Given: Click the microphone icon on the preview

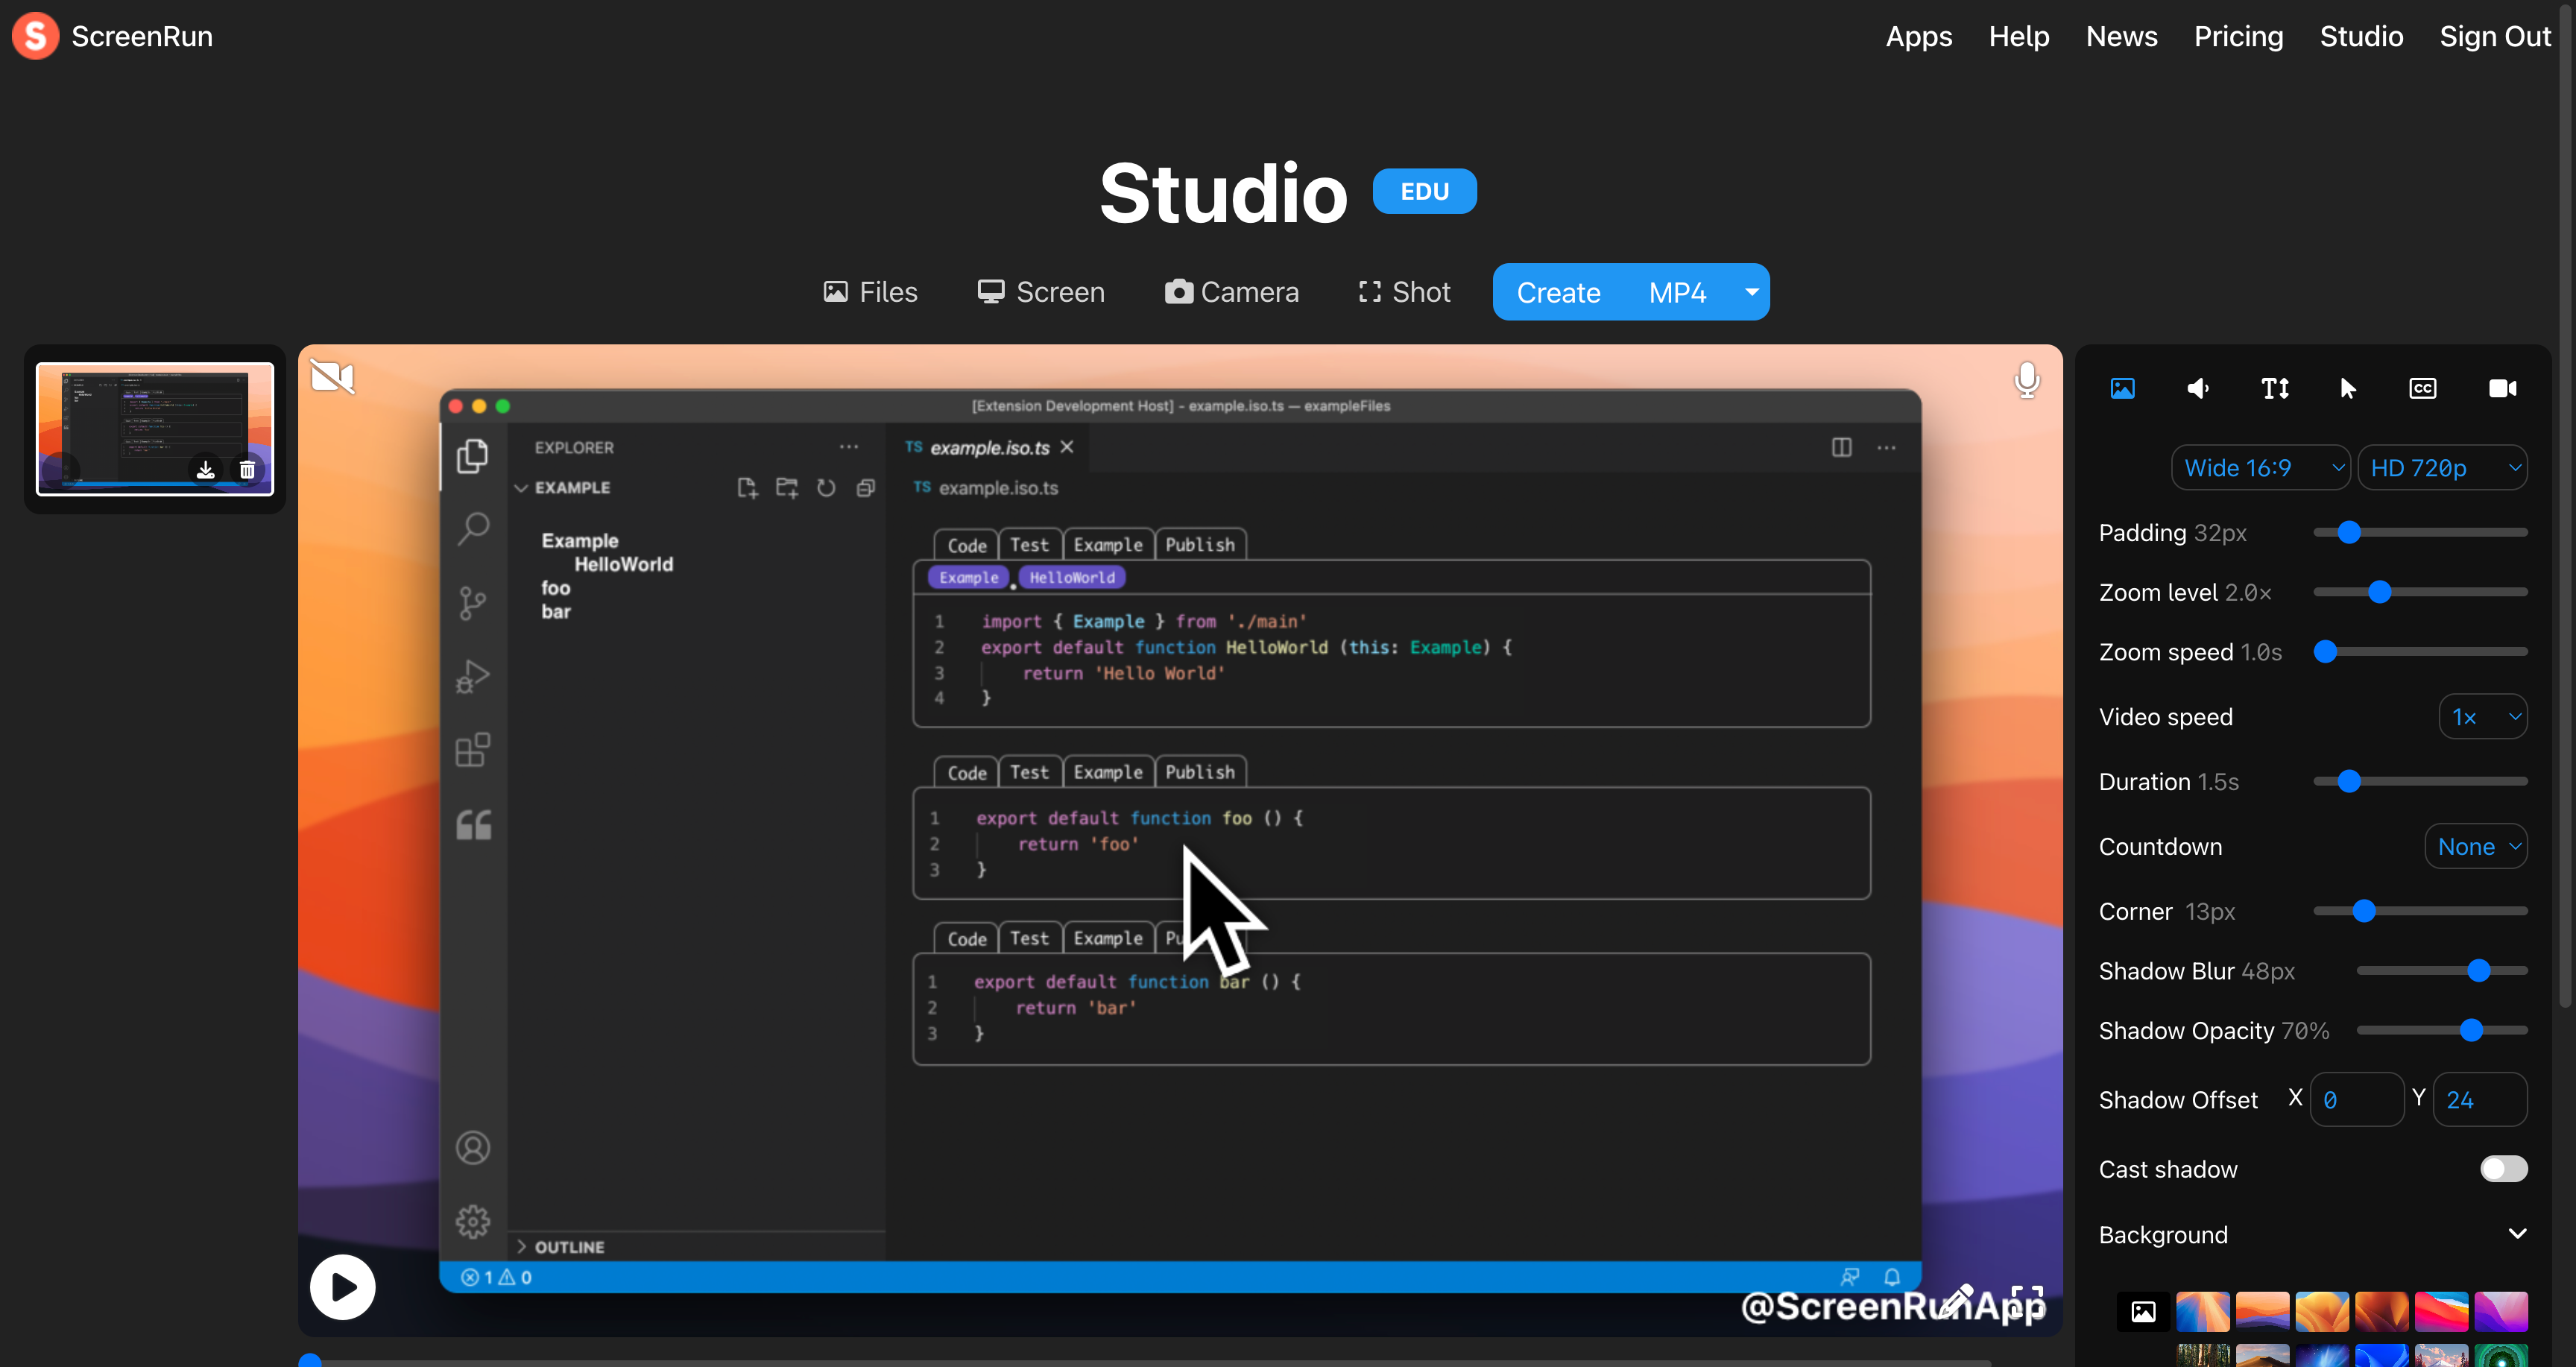Looking at the screenshot, I should coord(2027,380).
